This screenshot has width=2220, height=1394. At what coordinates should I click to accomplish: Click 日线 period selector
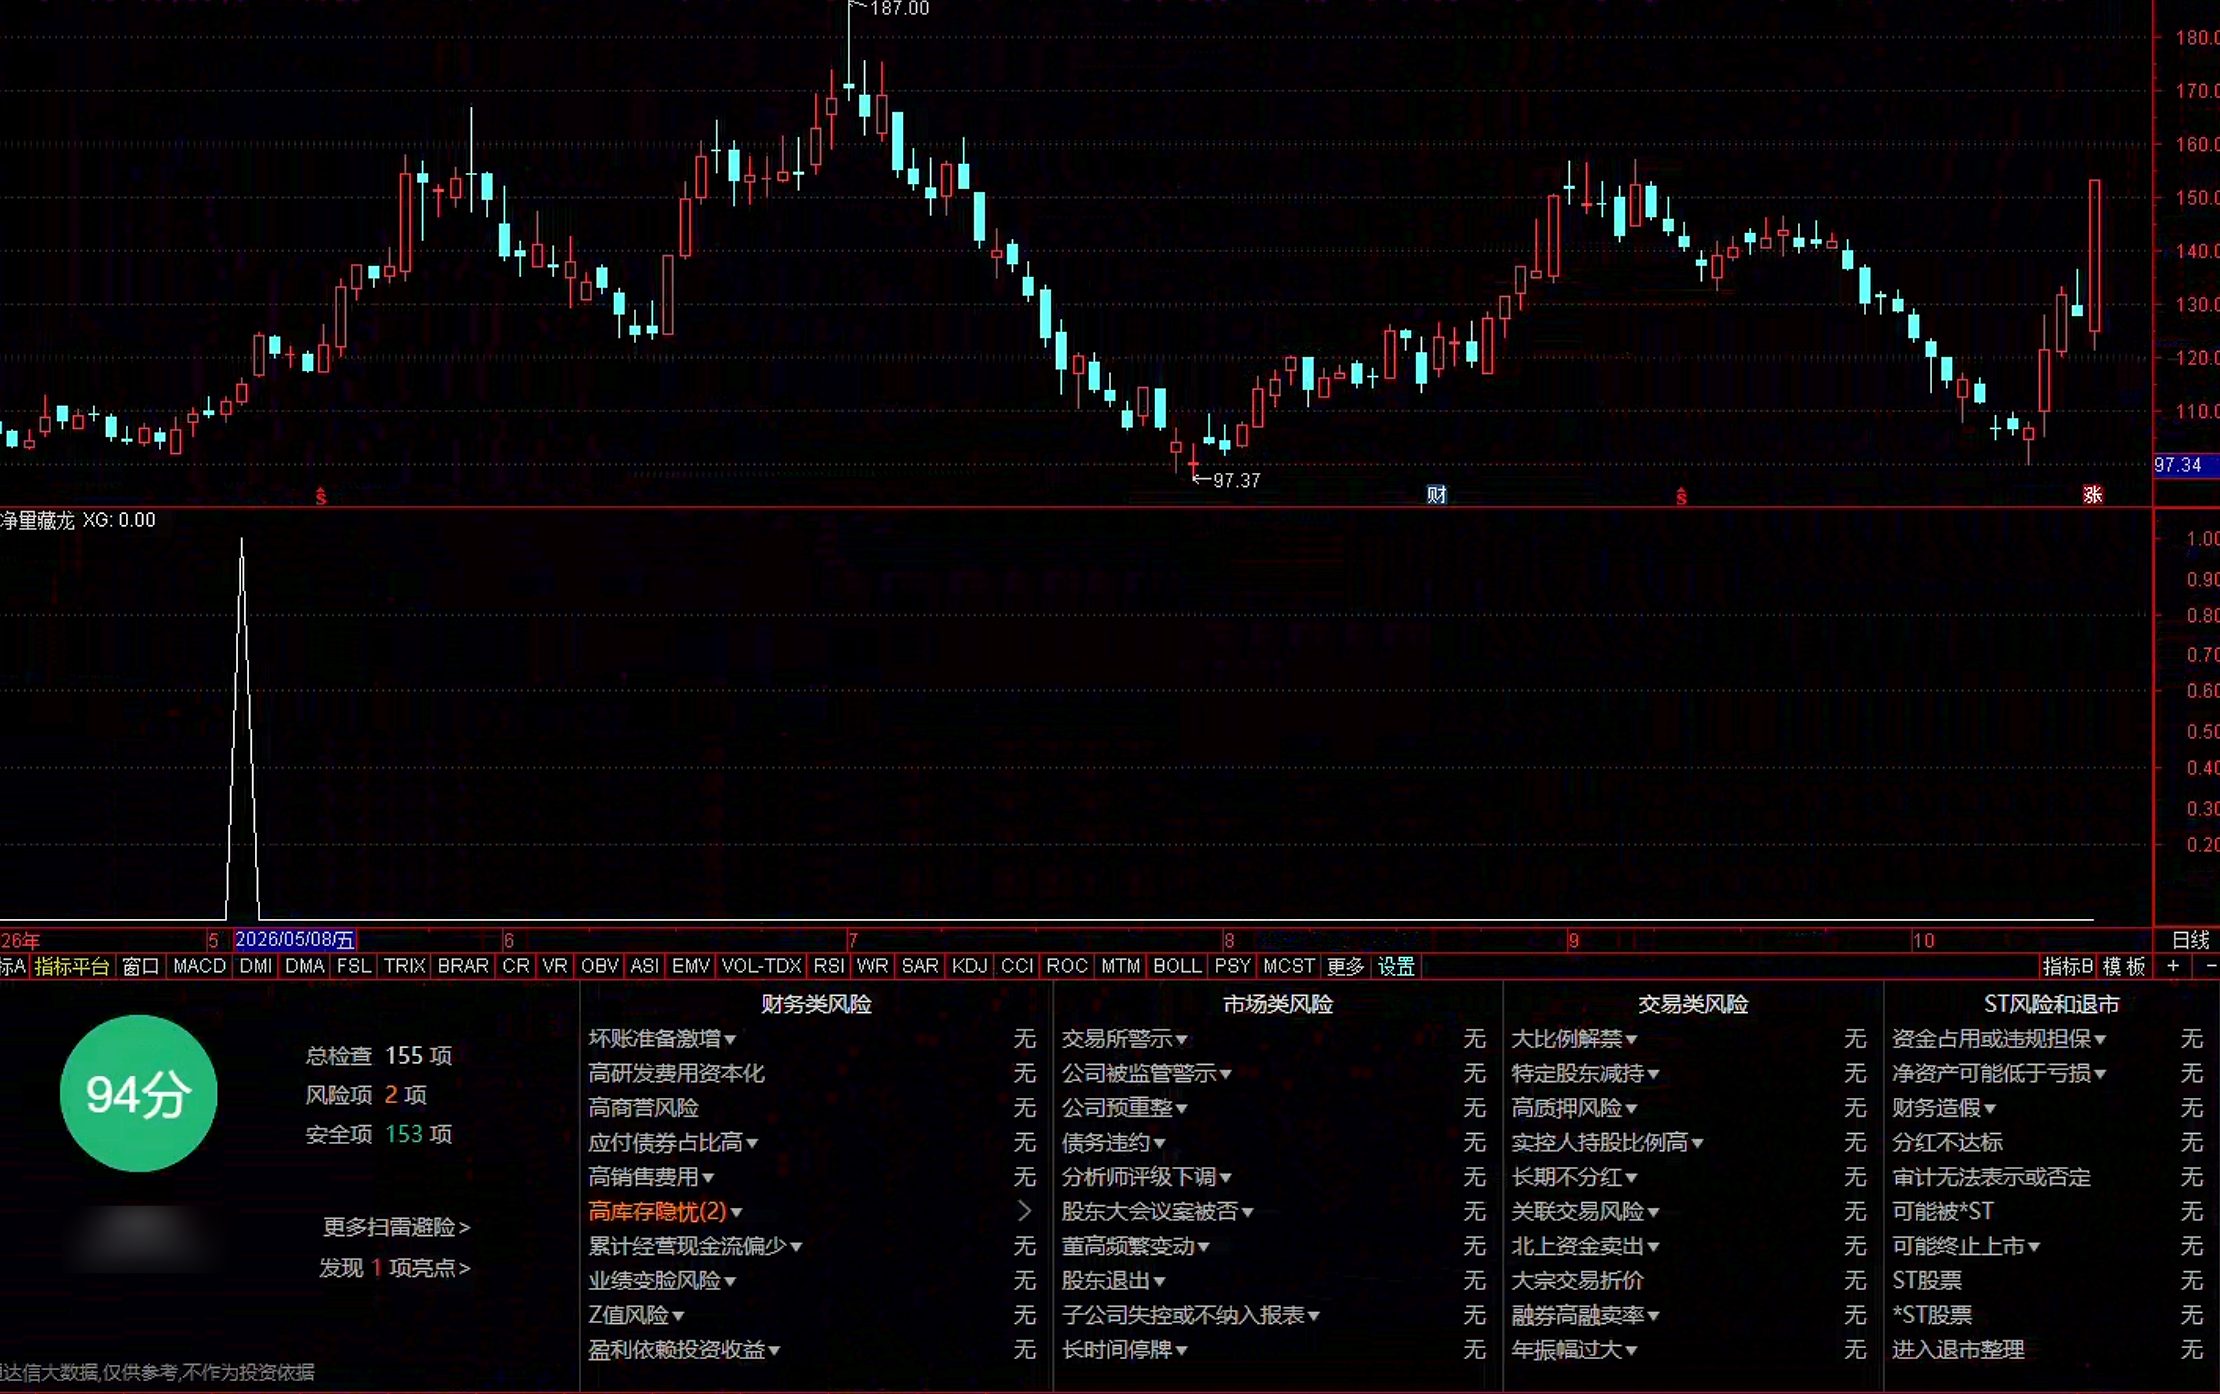pos(2190,940)
